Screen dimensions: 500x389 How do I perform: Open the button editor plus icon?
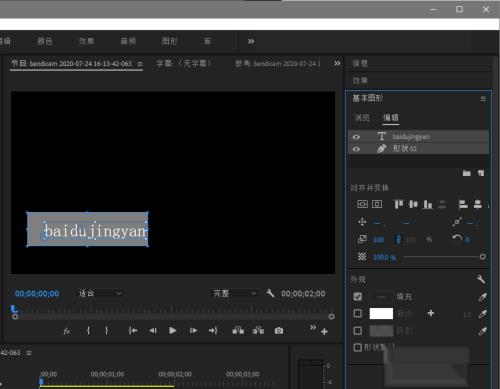(x=324, y=332)
